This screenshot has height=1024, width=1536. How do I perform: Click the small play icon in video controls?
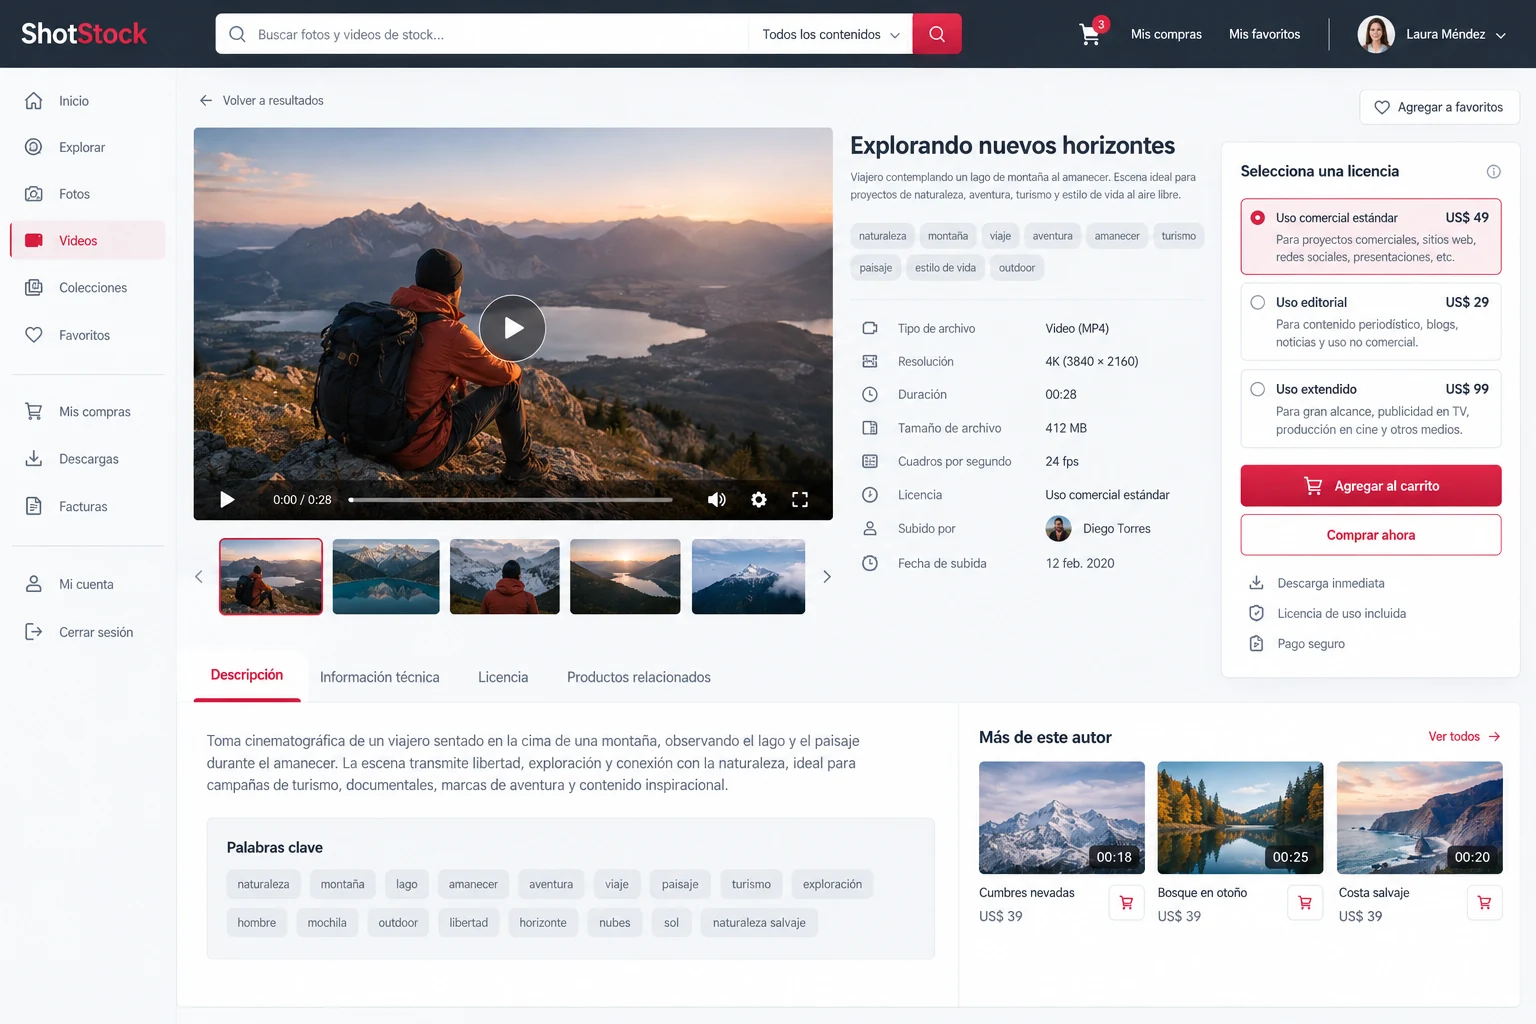point(227,499)
